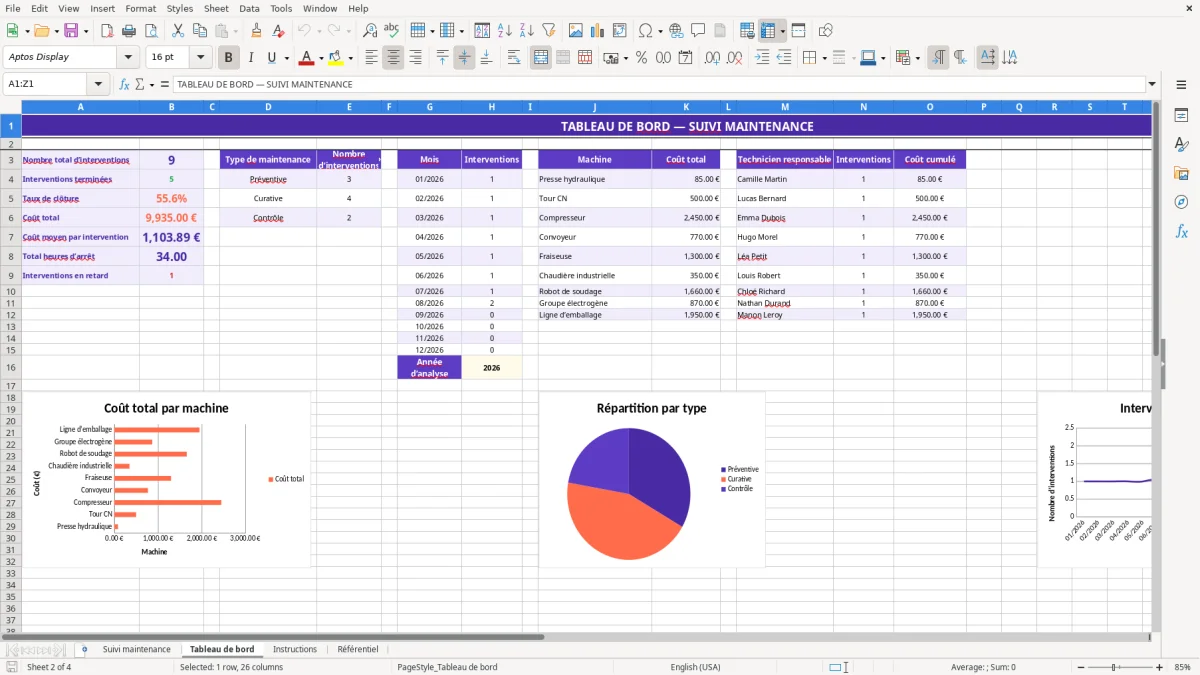1200x675 pixels.
Task: Open Find and Replace icon
Action: [370, 31]
